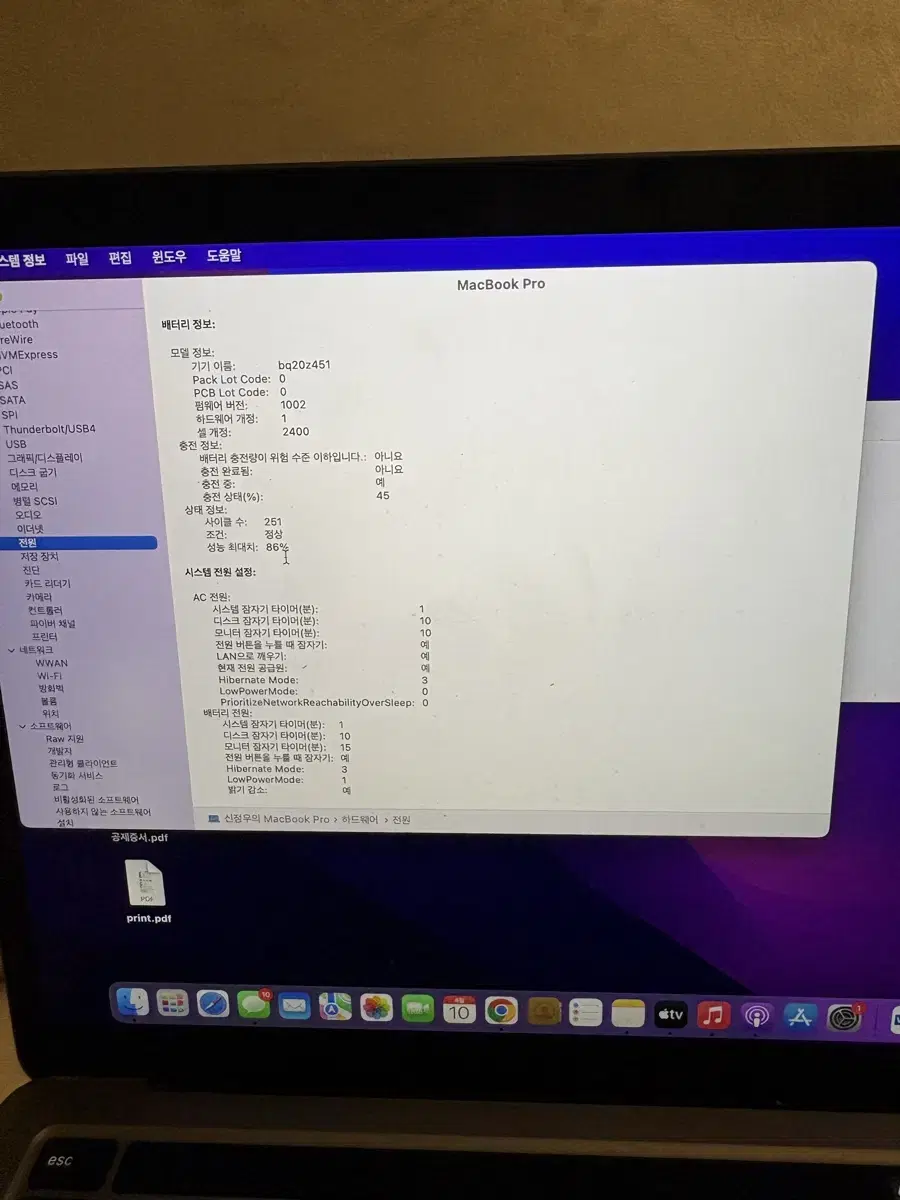Select 볼륨 under 네트워크
Screen dimensions: 900x1200
click(49, 701)
